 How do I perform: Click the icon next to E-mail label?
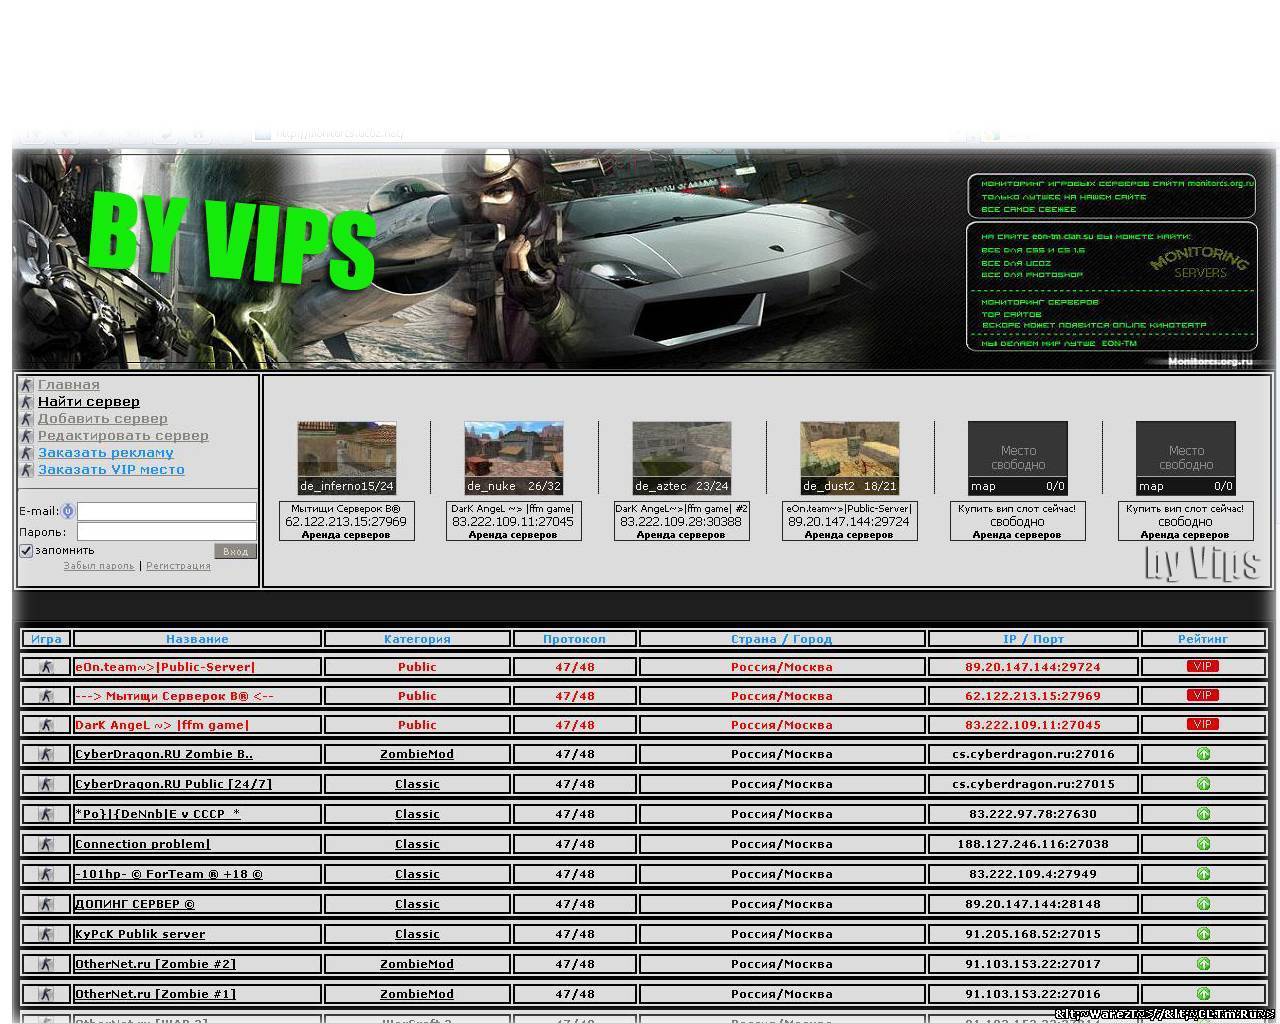pos(68,511)
